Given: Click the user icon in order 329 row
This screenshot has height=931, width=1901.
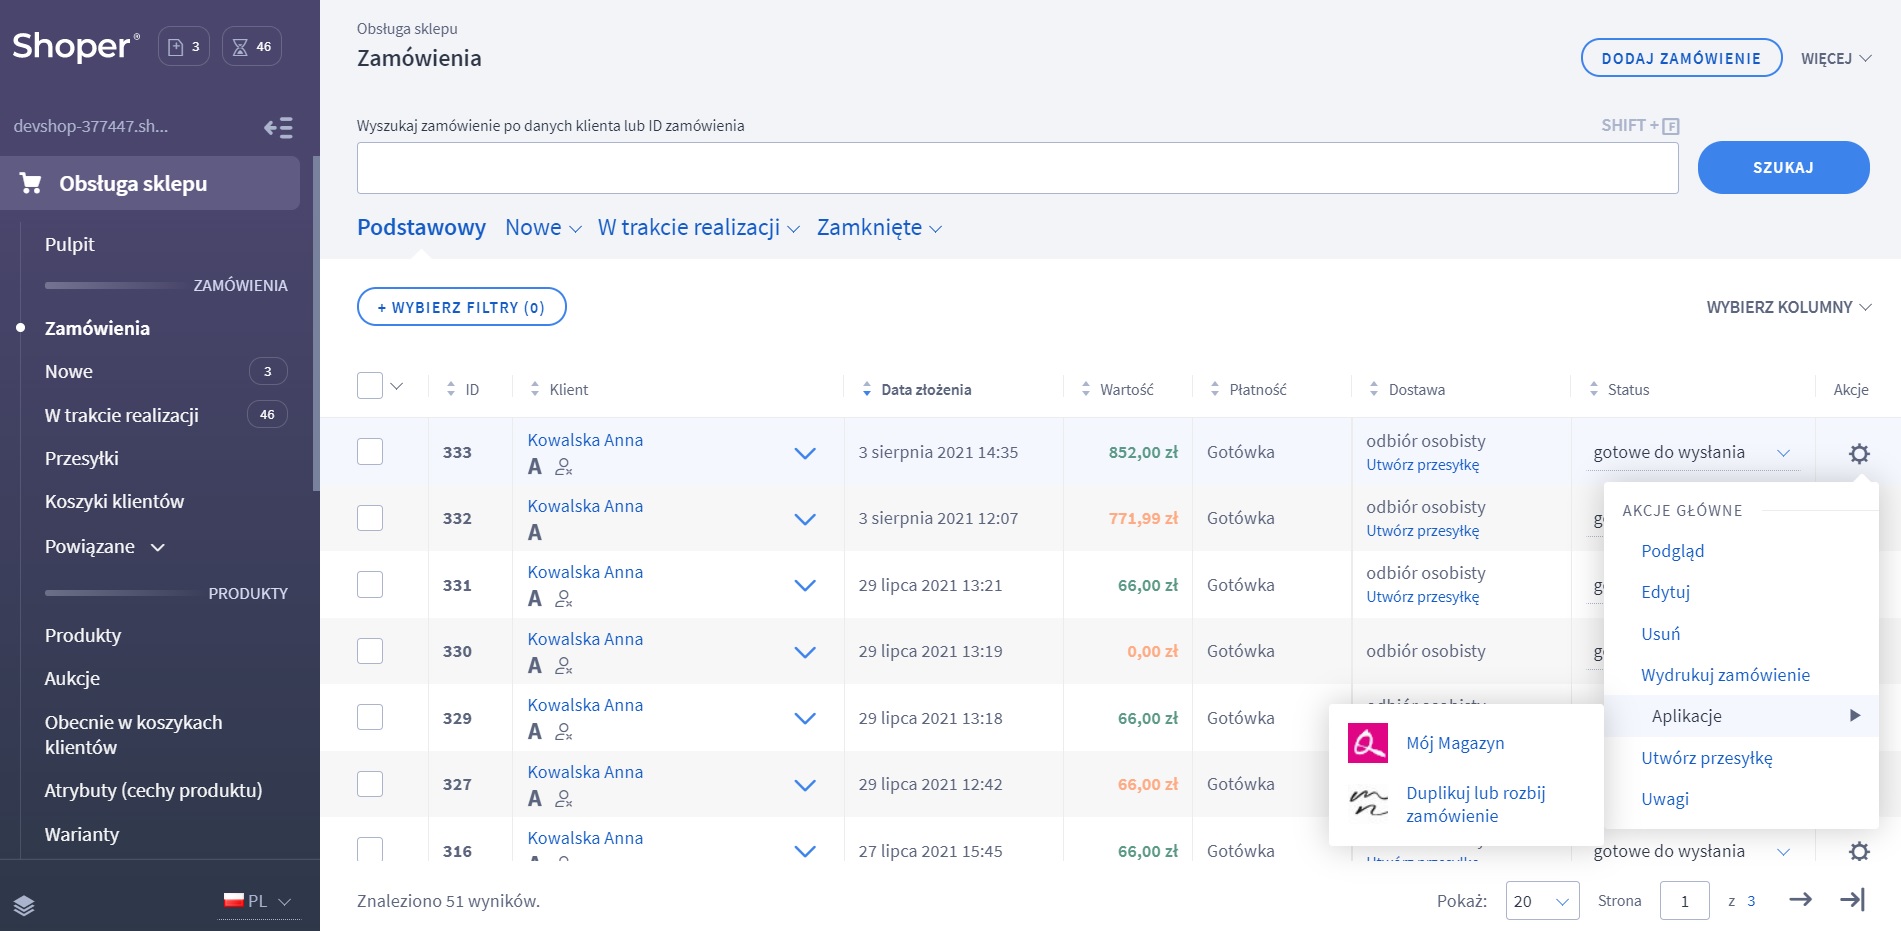Looking at the screenshot, I should [564, 731].
